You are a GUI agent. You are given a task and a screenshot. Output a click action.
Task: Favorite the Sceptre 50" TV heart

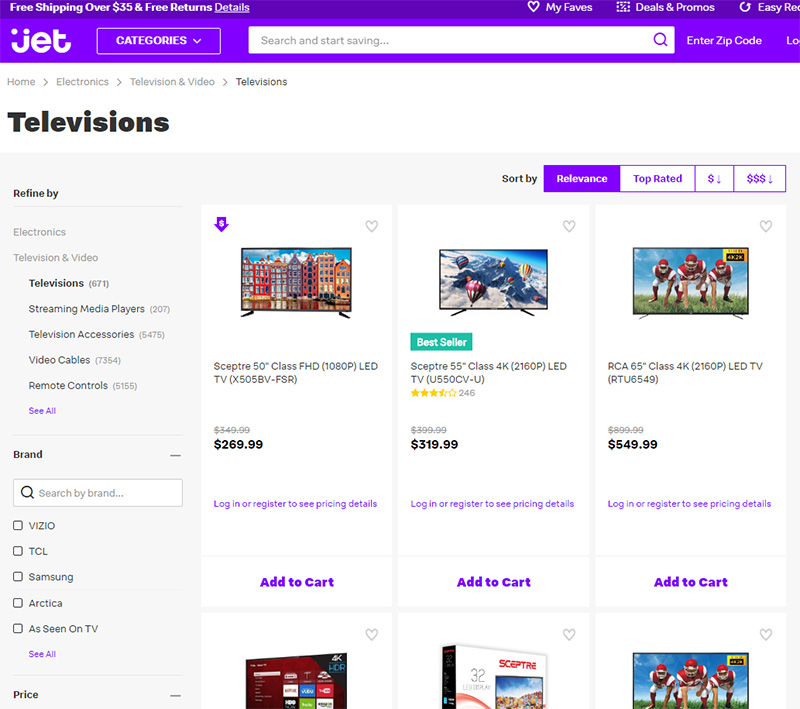371,226
